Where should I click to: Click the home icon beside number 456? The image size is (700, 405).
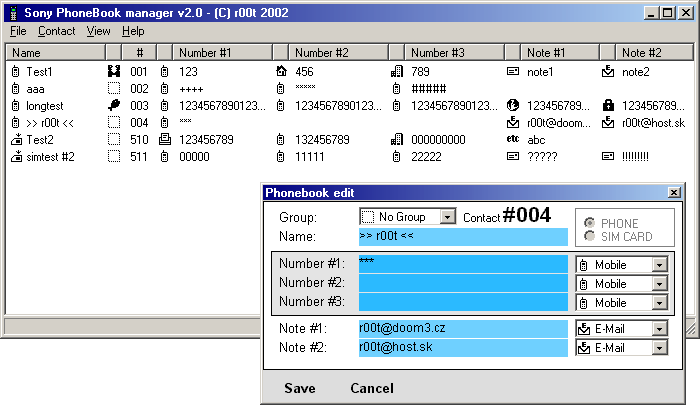pyautogui.click(x=281, y=71)
